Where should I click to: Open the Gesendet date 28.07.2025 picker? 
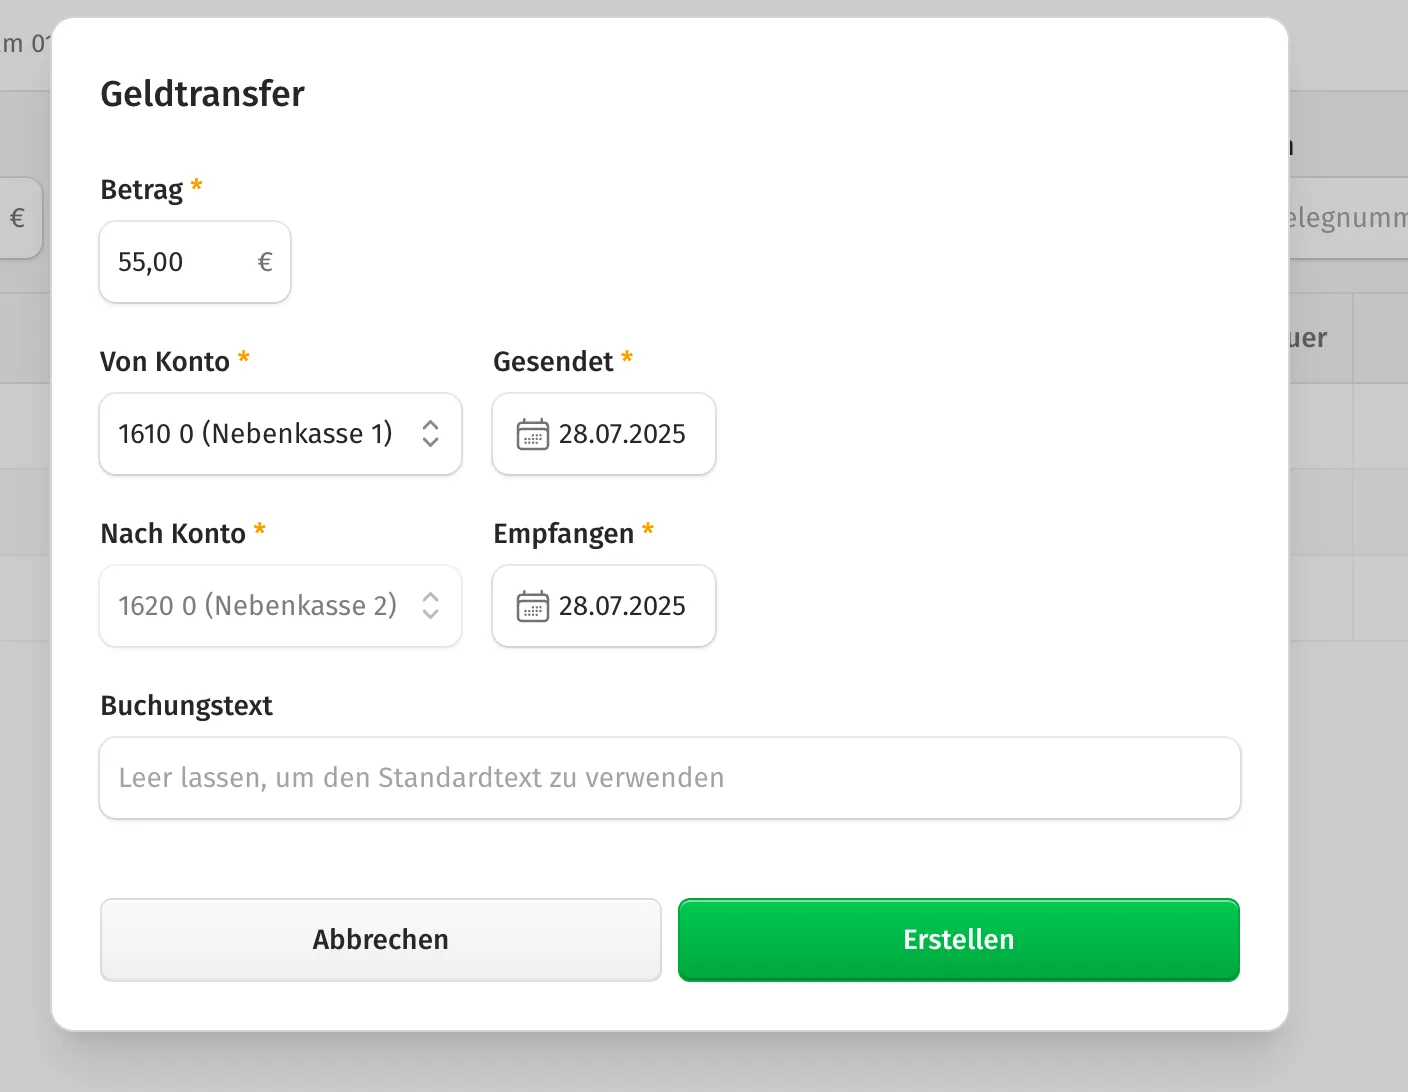604,434
